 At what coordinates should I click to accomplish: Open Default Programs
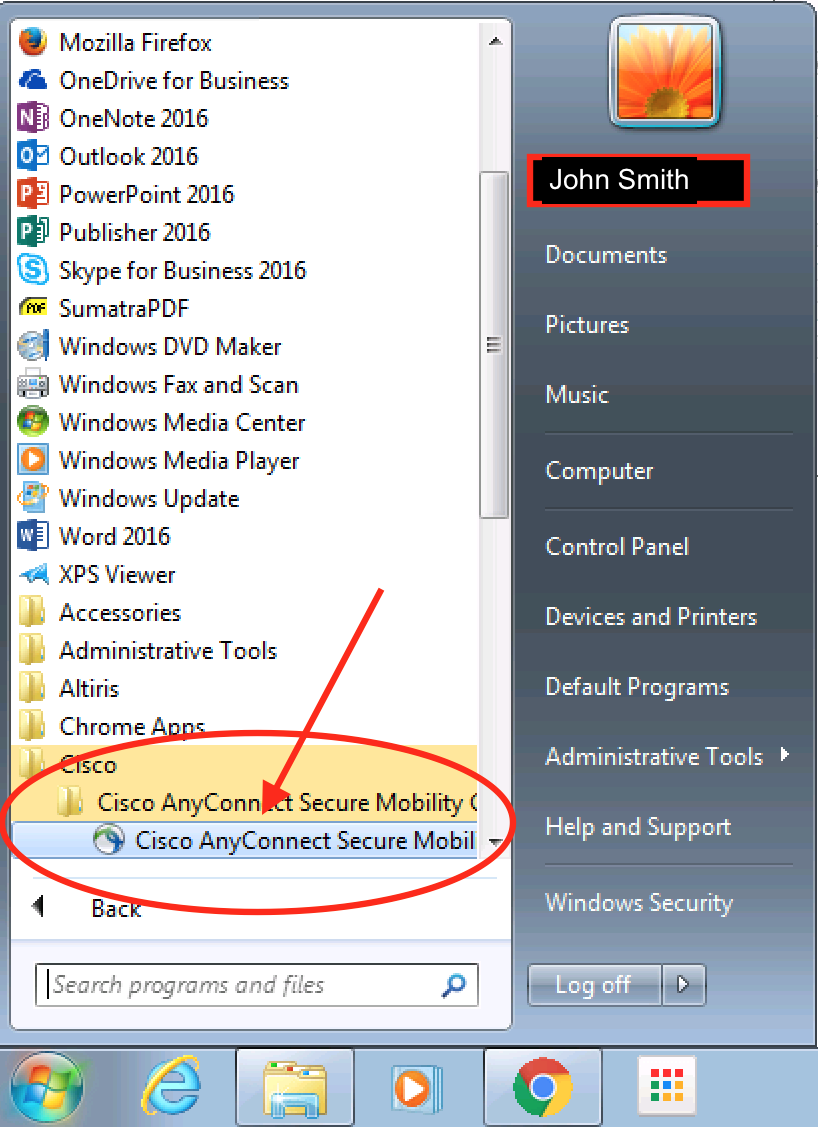(637, 686)
